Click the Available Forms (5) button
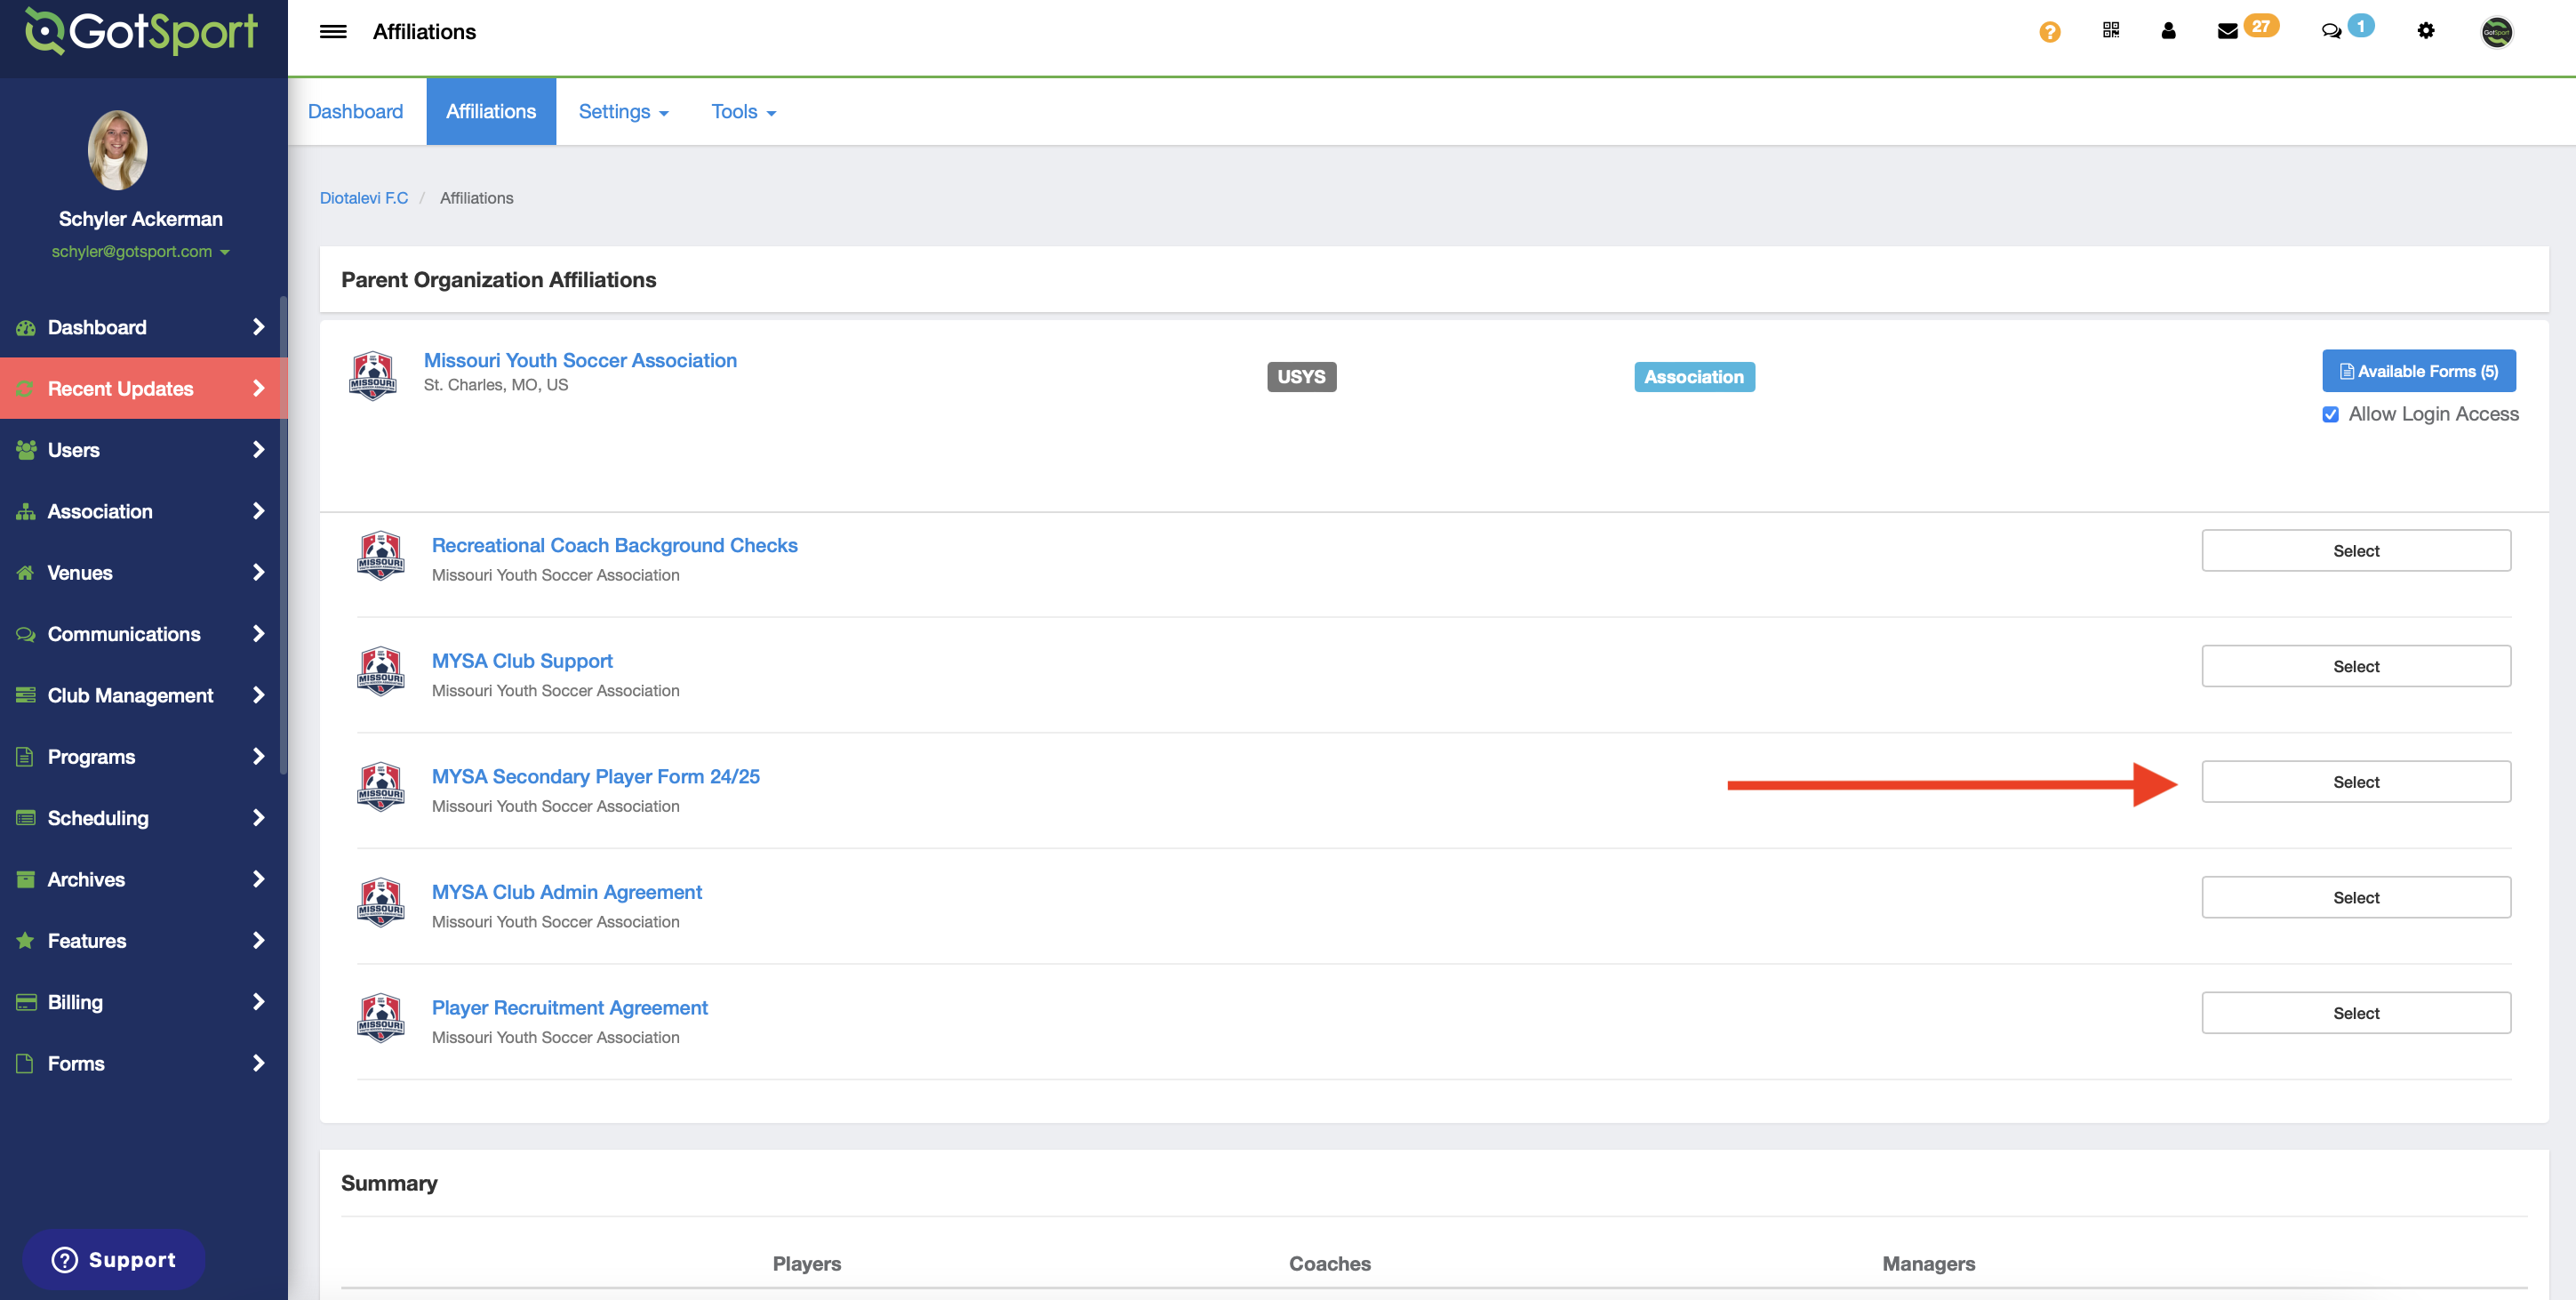The width and height of the screenshot is (2576, 1300). click(2419, 371)
